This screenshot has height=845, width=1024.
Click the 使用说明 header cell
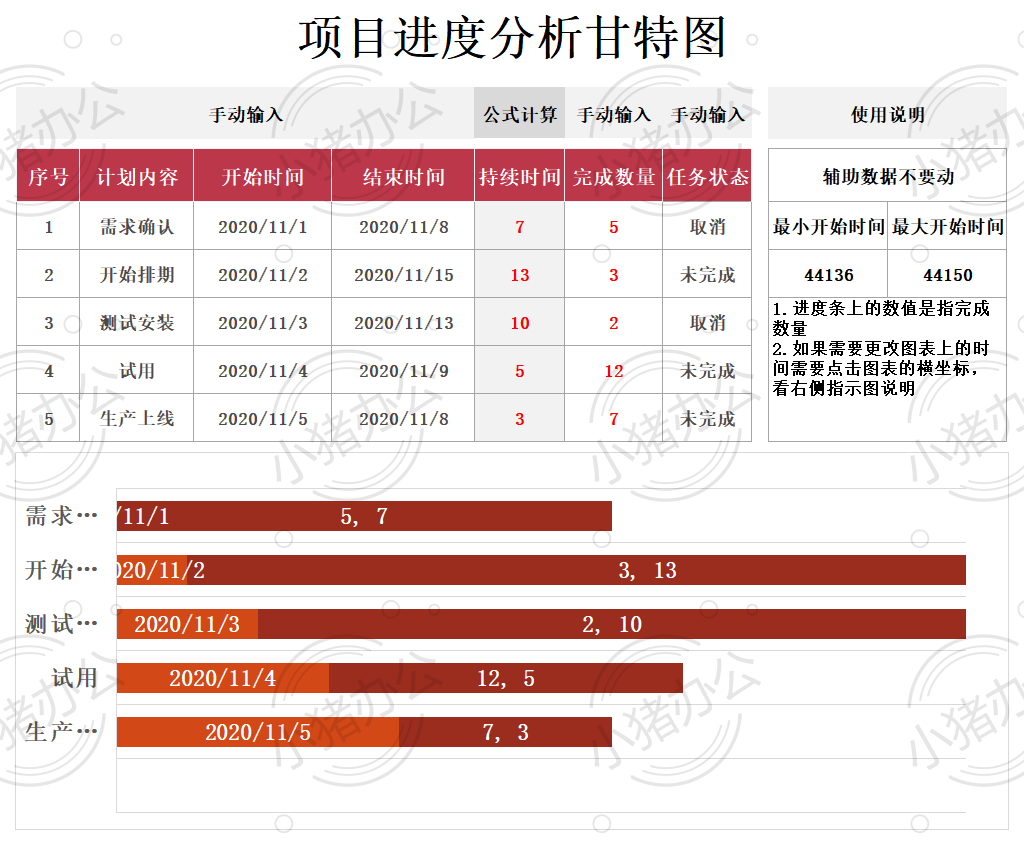(x=888, y=114)
